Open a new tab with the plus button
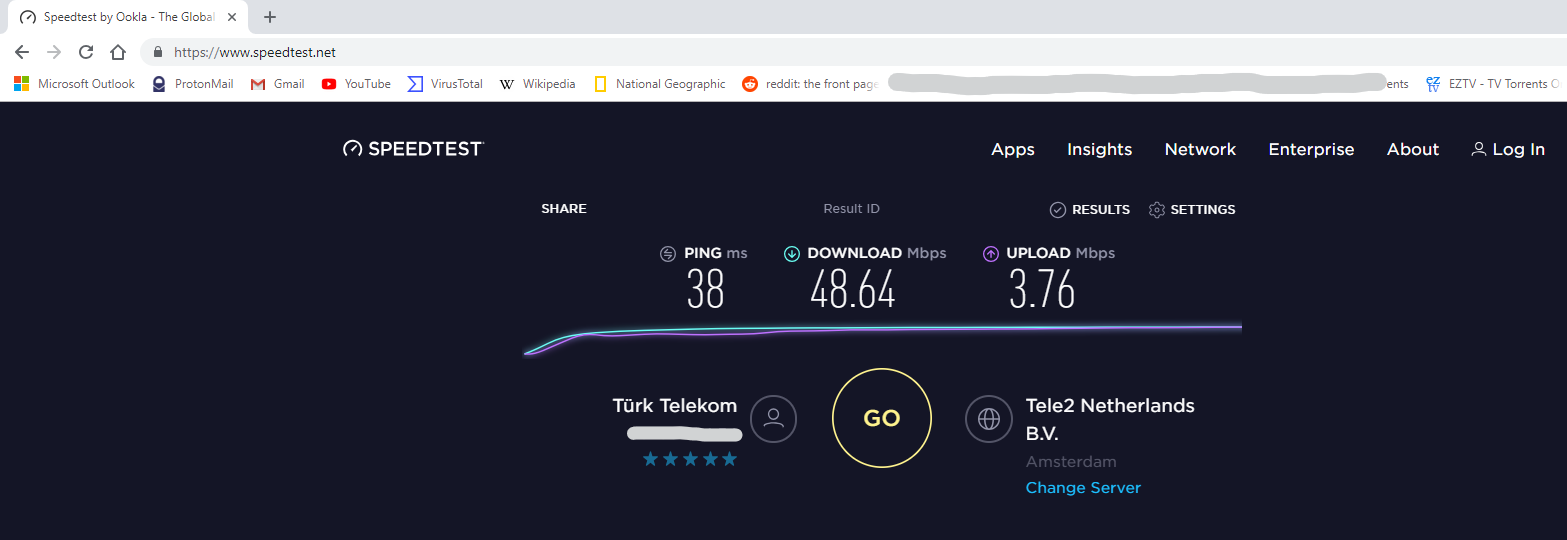This screenshot has width=1567, height=540. [x=270, y=17]
